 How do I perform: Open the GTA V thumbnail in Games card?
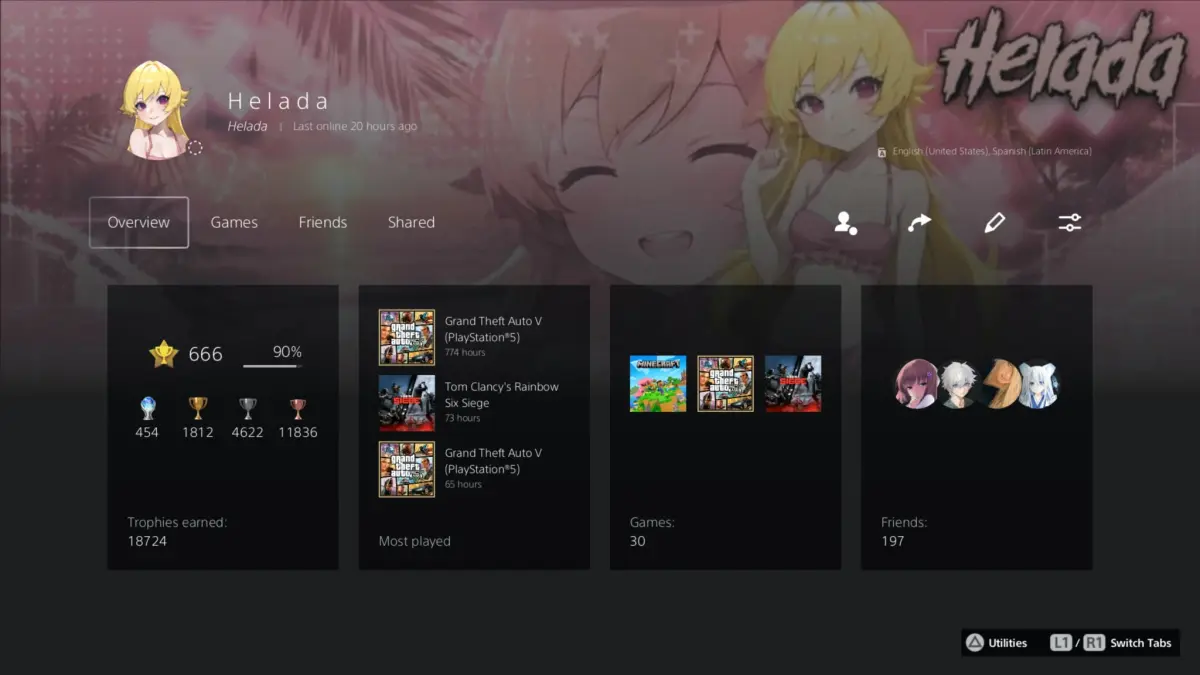coord(725,384)
